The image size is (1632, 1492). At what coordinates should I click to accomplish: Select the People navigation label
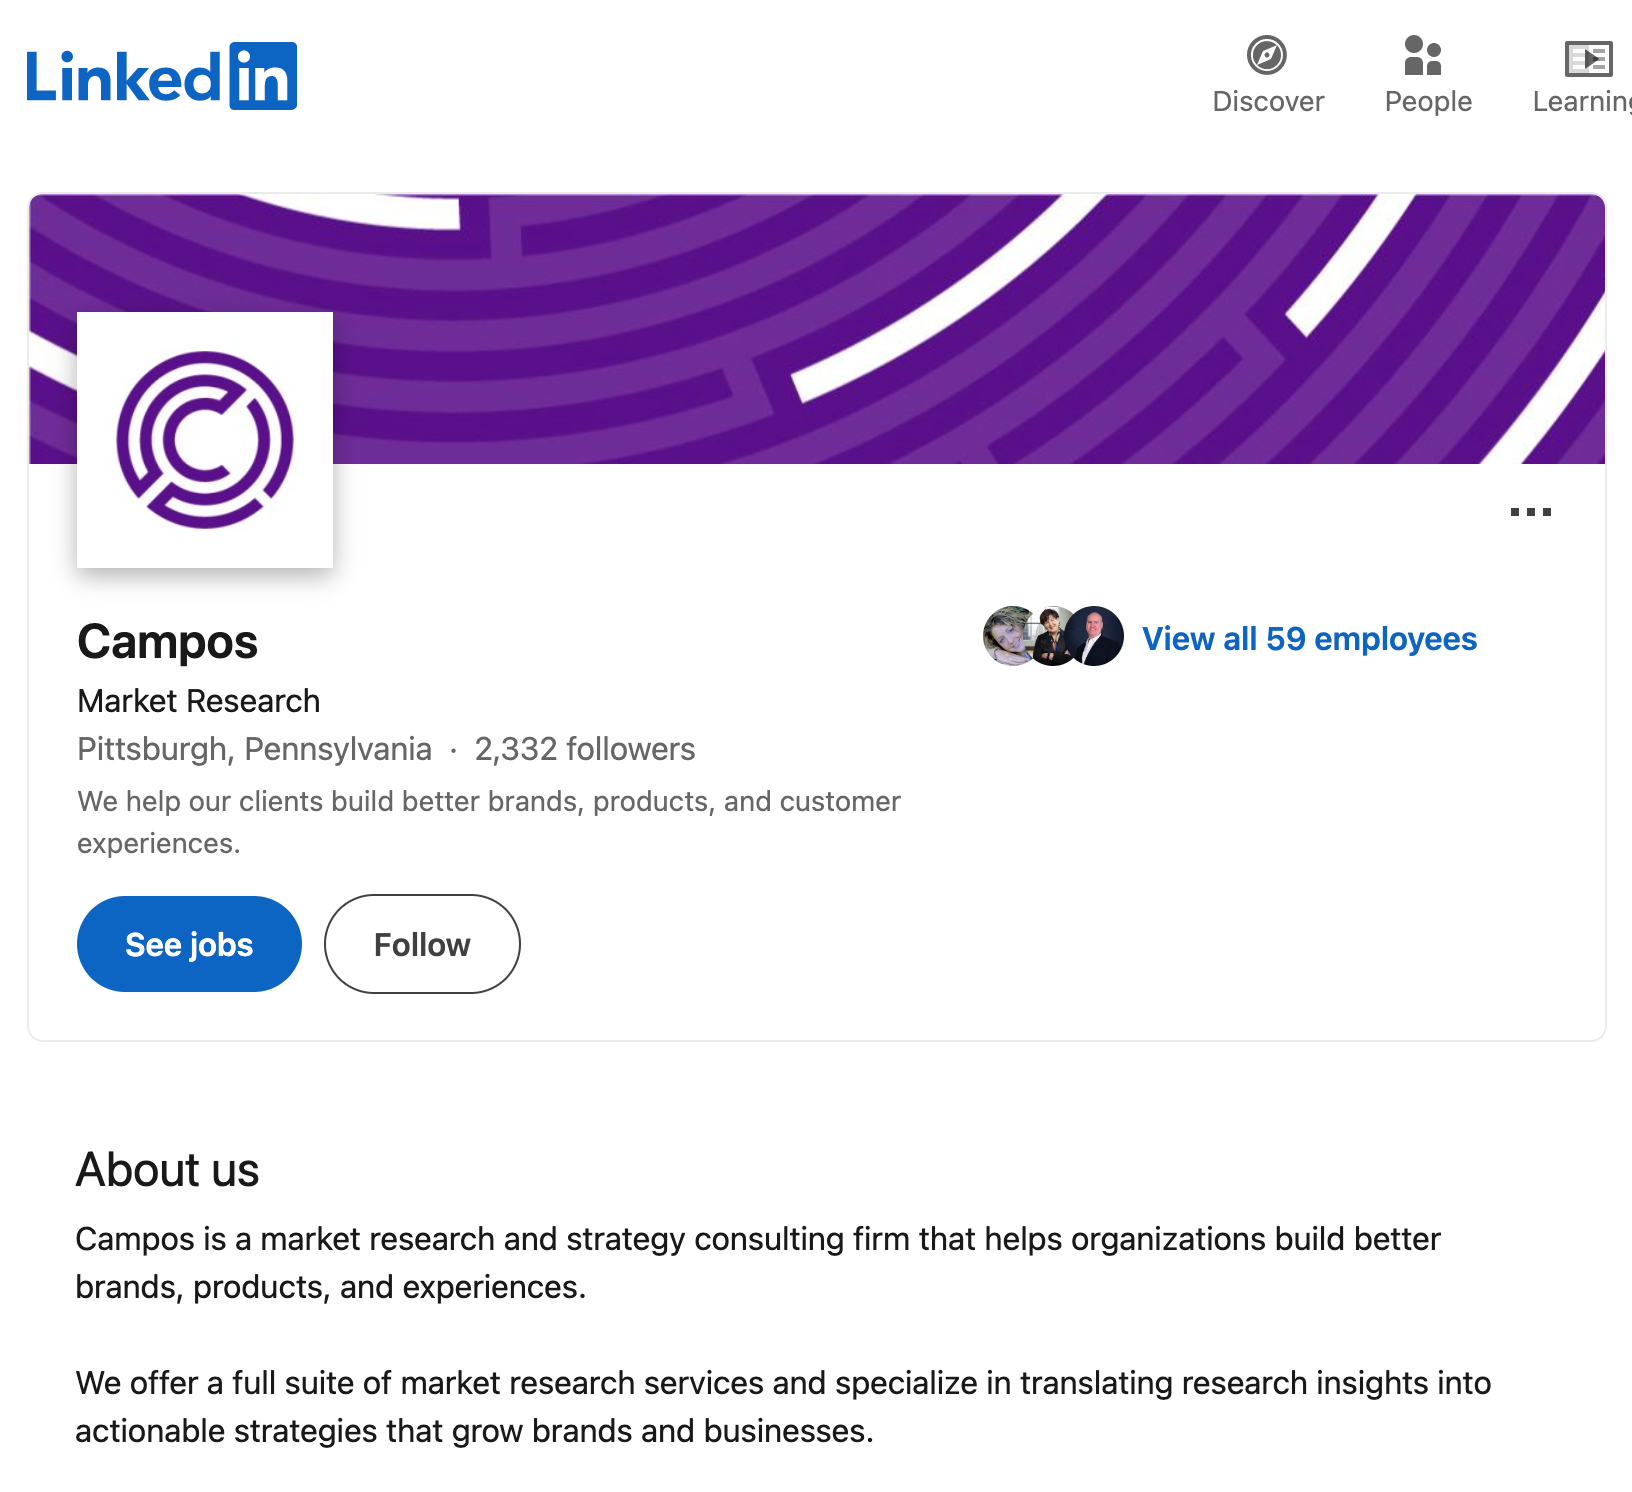pos(1428,101)
